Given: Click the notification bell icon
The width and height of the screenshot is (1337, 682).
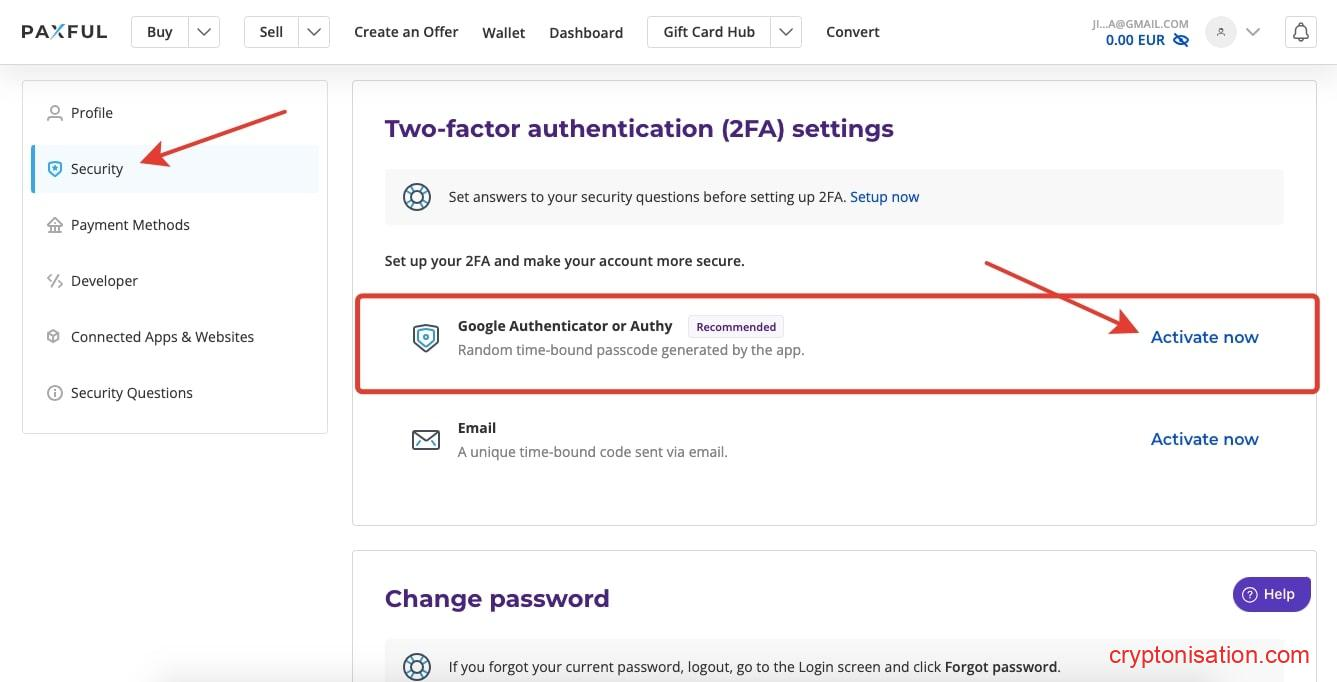Looking at the screenshot, I should (1300, 32).
